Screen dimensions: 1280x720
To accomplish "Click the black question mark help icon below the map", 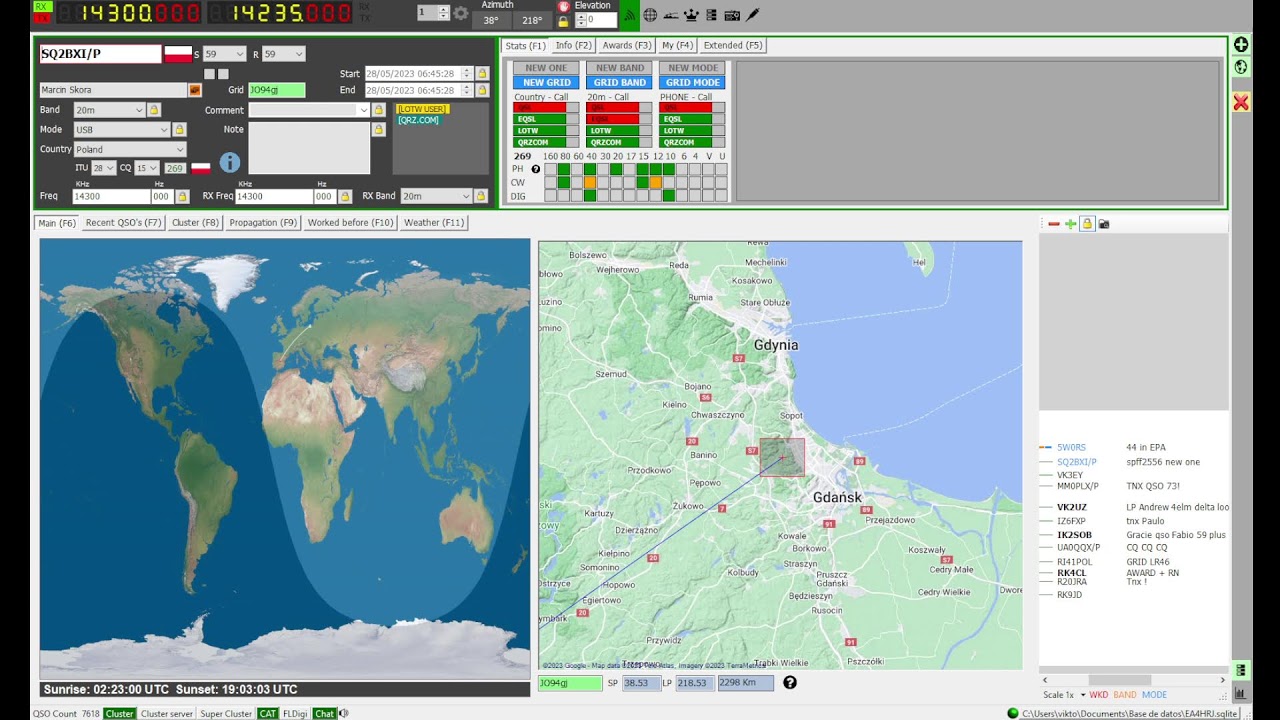I will pyautogui.click(x=789, y=683).
